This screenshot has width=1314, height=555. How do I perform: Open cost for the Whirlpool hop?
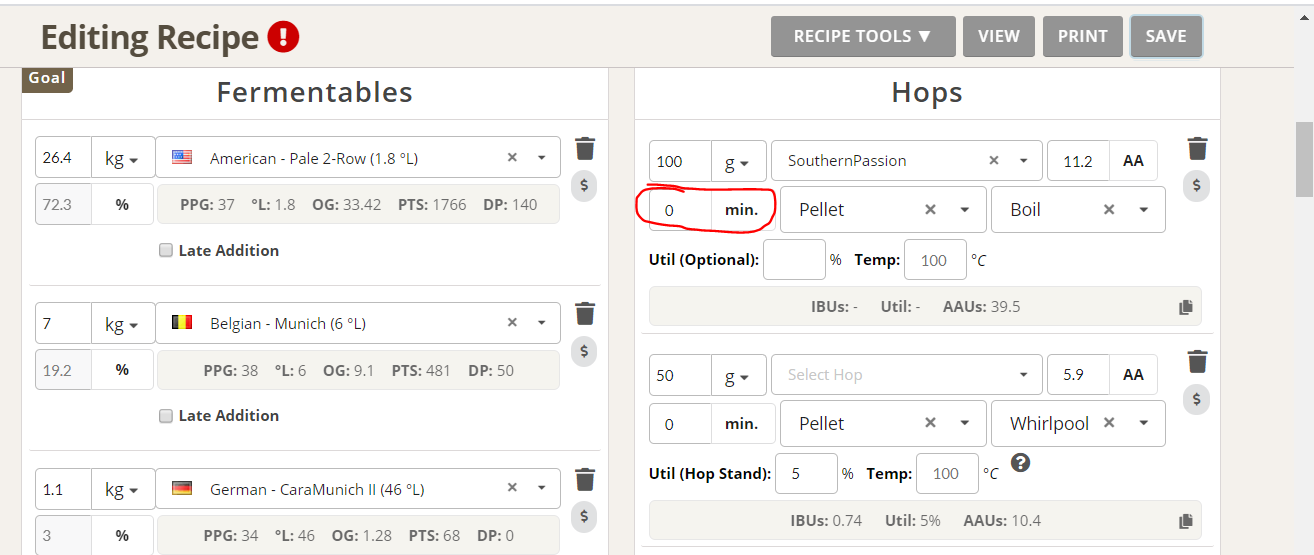click(1197, 400)
